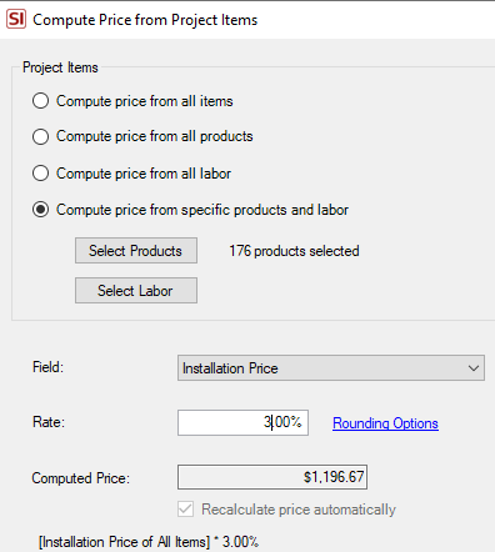496x552 pixels.
Task: Open the Field dropdown showing Installation Price
Action: pyautogui.click(x=331, y=368)
